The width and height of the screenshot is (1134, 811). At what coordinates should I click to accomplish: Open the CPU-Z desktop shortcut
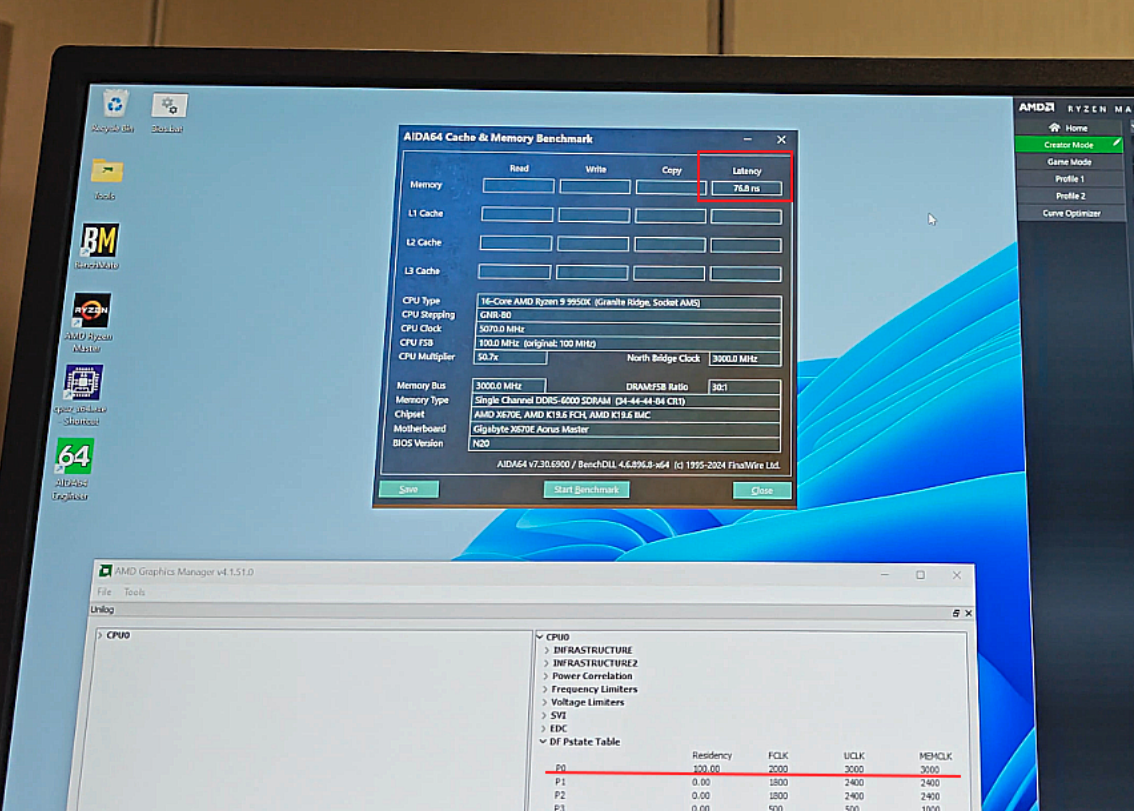click(x=84, y=383)
